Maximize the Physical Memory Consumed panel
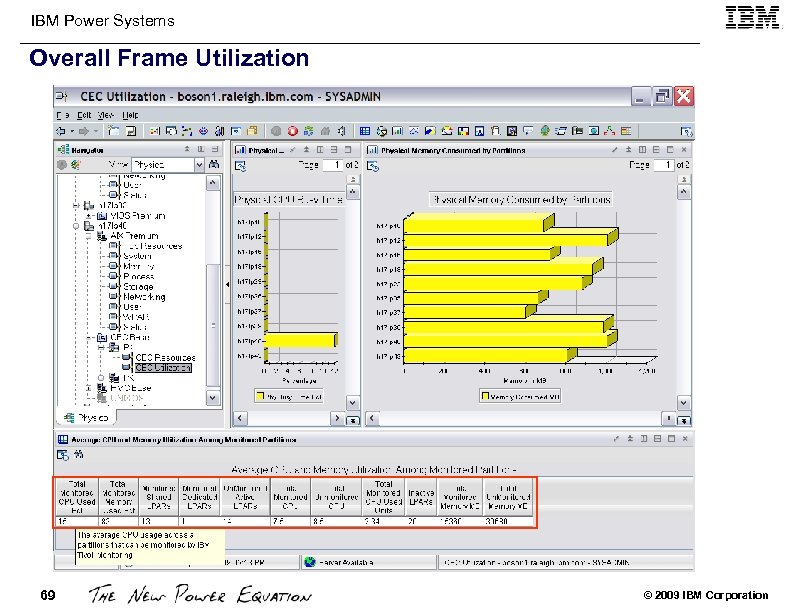This screenshot has height=612, width=791. pos(670,150)
